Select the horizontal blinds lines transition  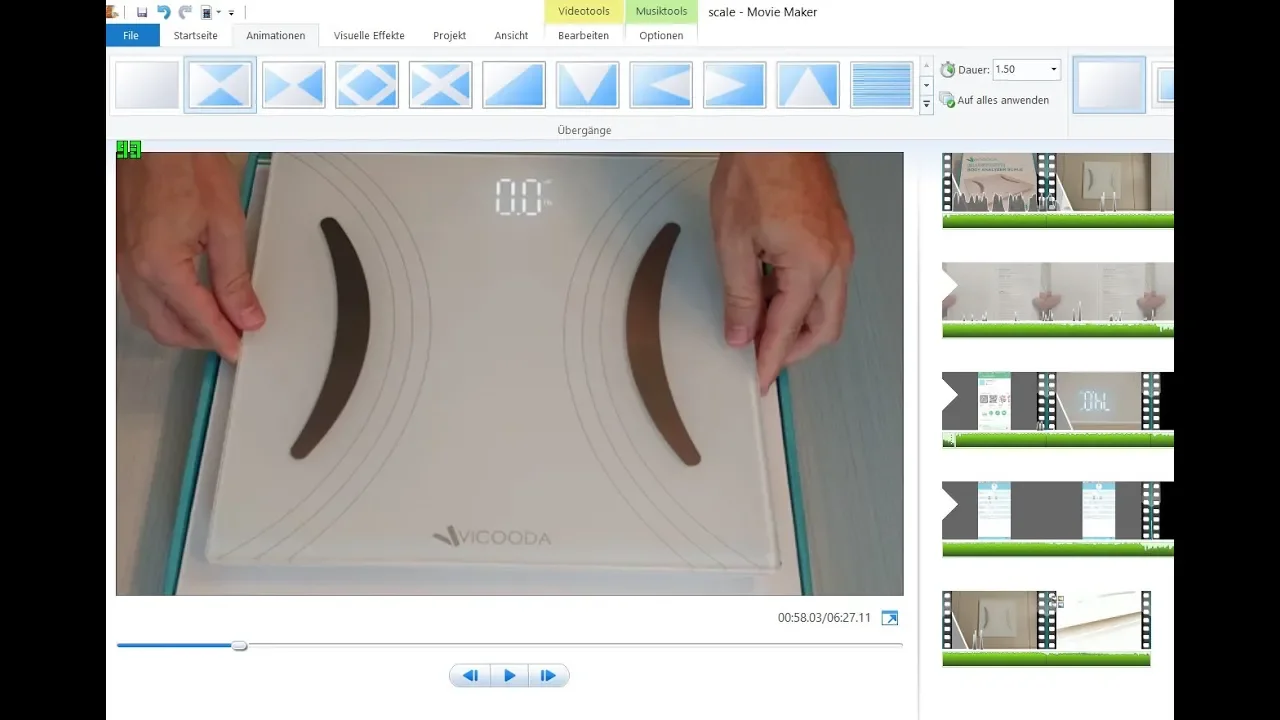point(882,84)
